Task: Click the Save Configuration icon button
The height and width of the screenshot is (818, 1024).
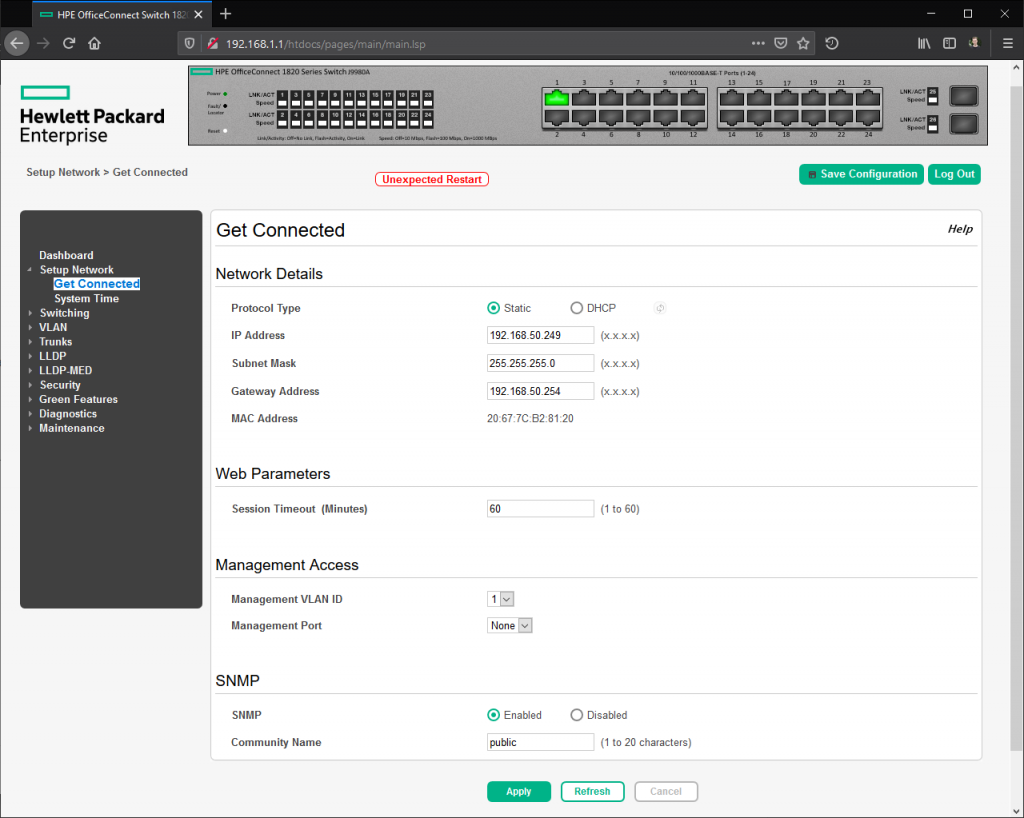Action: 810,174
